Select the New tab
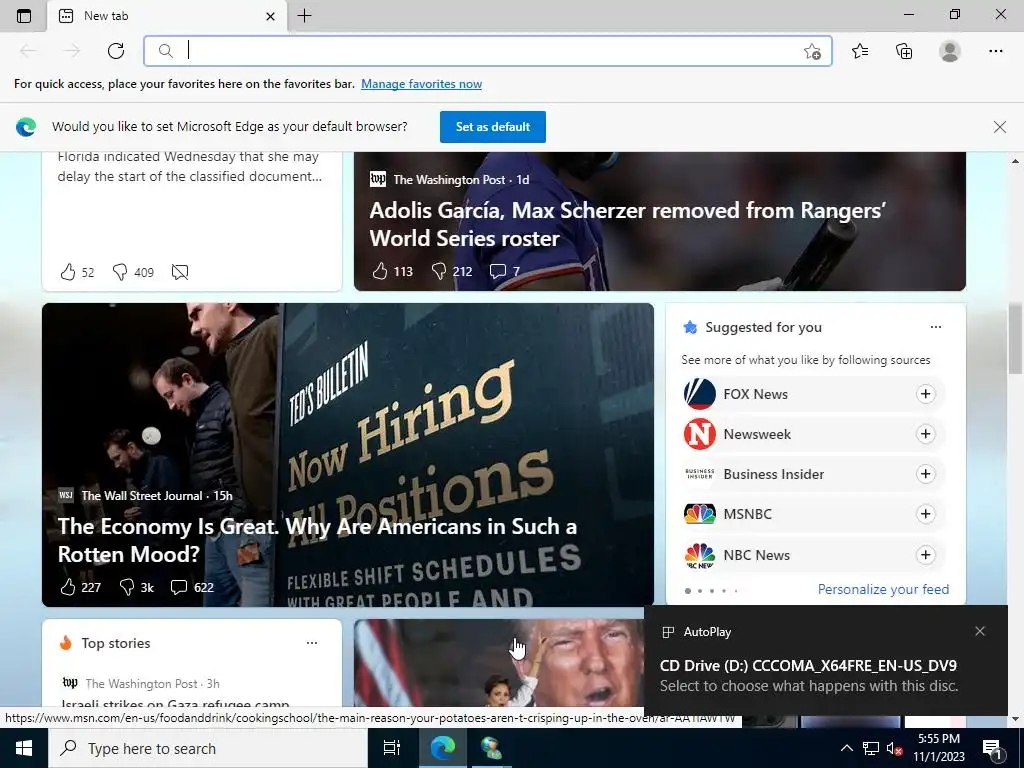The height and width of the screenshot is (768, 1024). coord(167,16)
